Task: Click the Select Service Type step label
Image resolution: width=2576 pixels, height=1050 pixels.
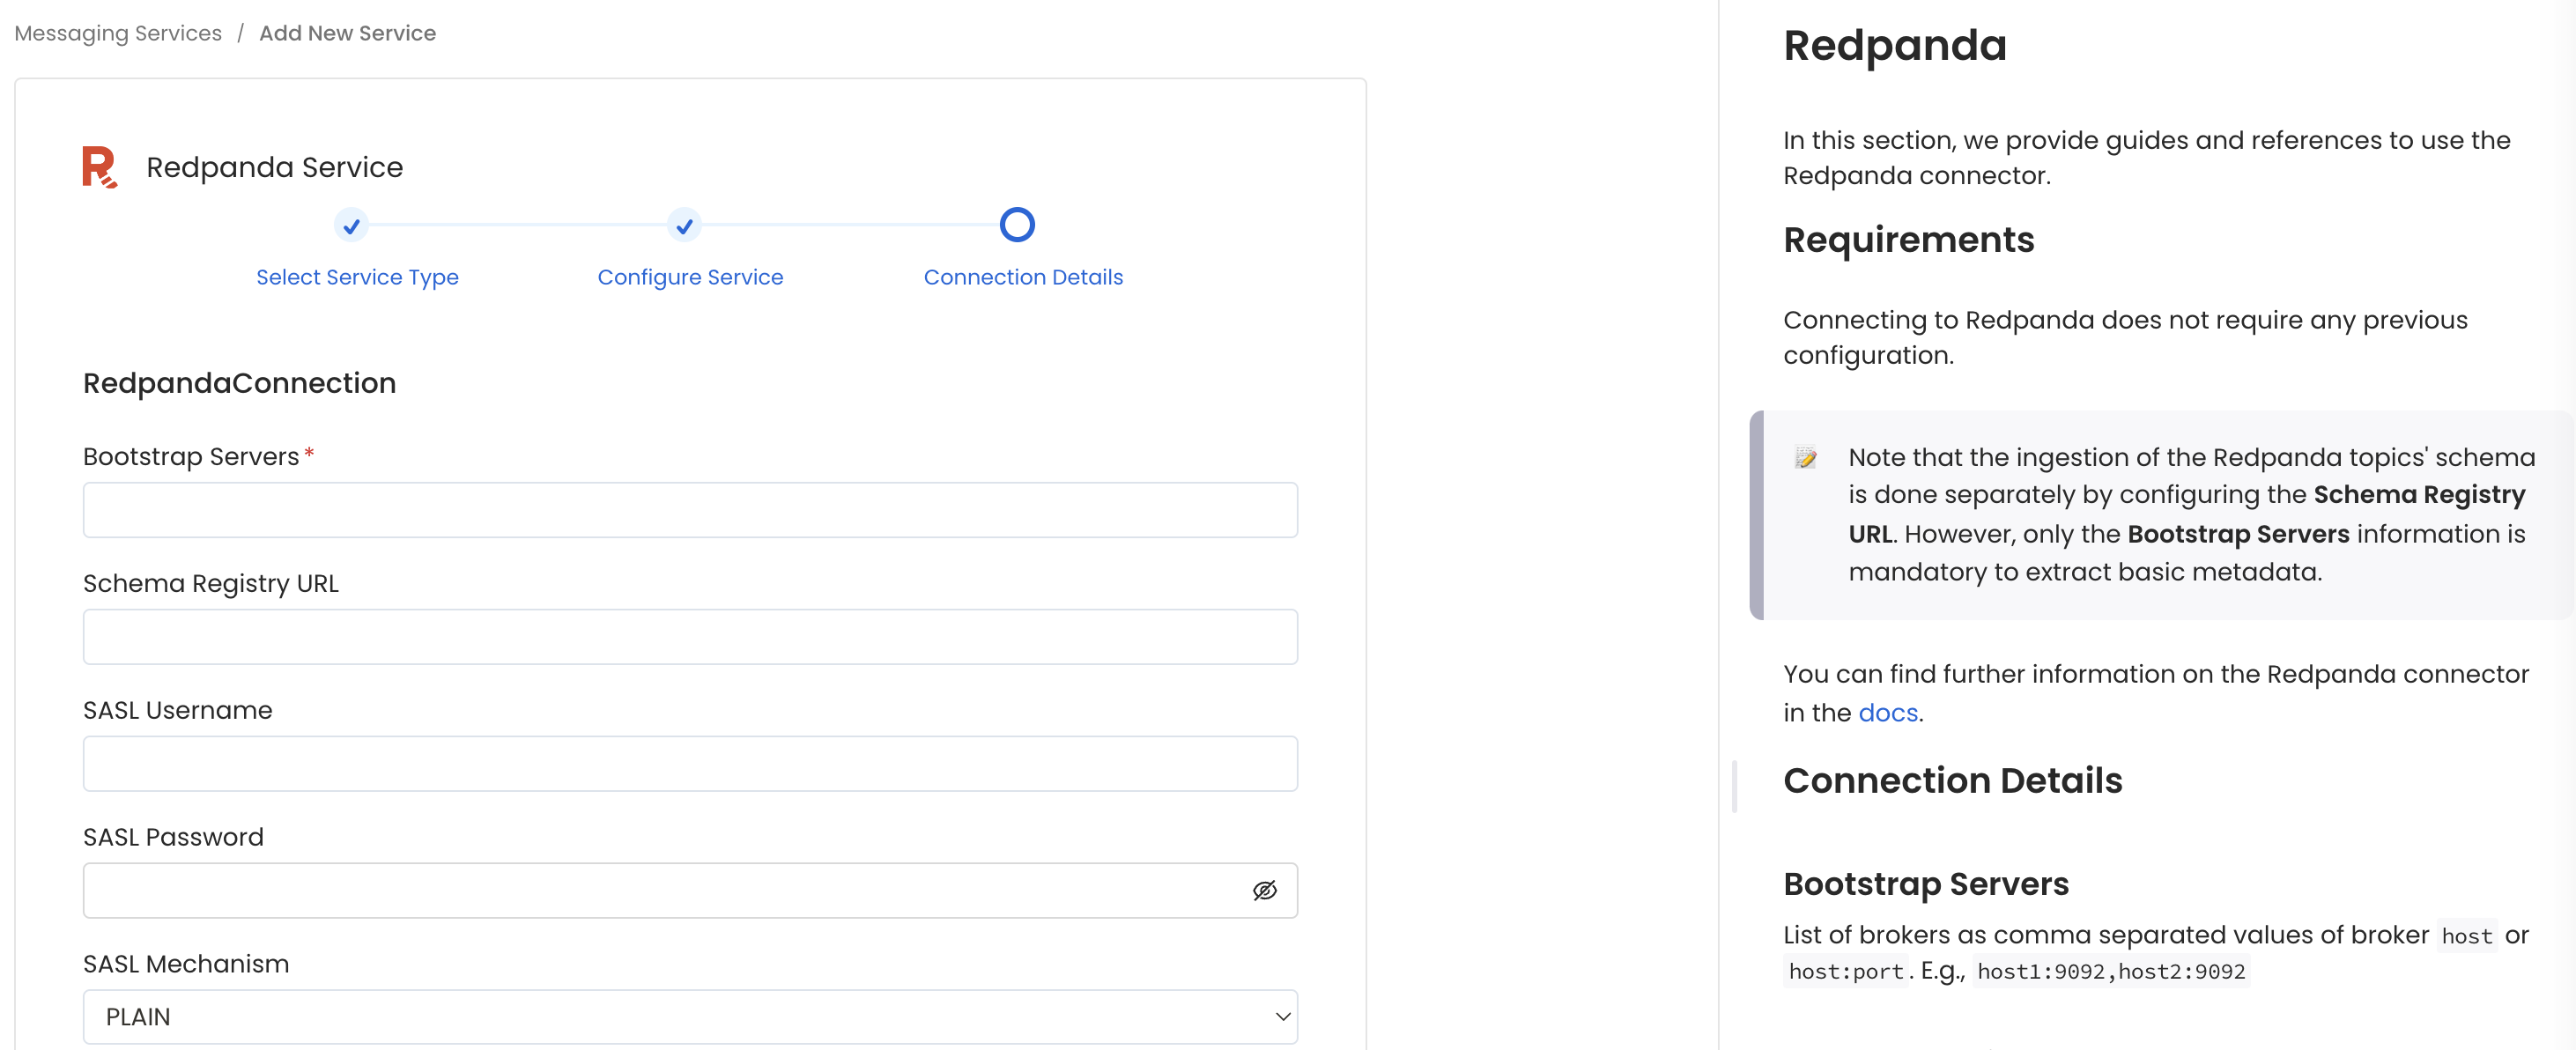Action: tap(357, 277)
